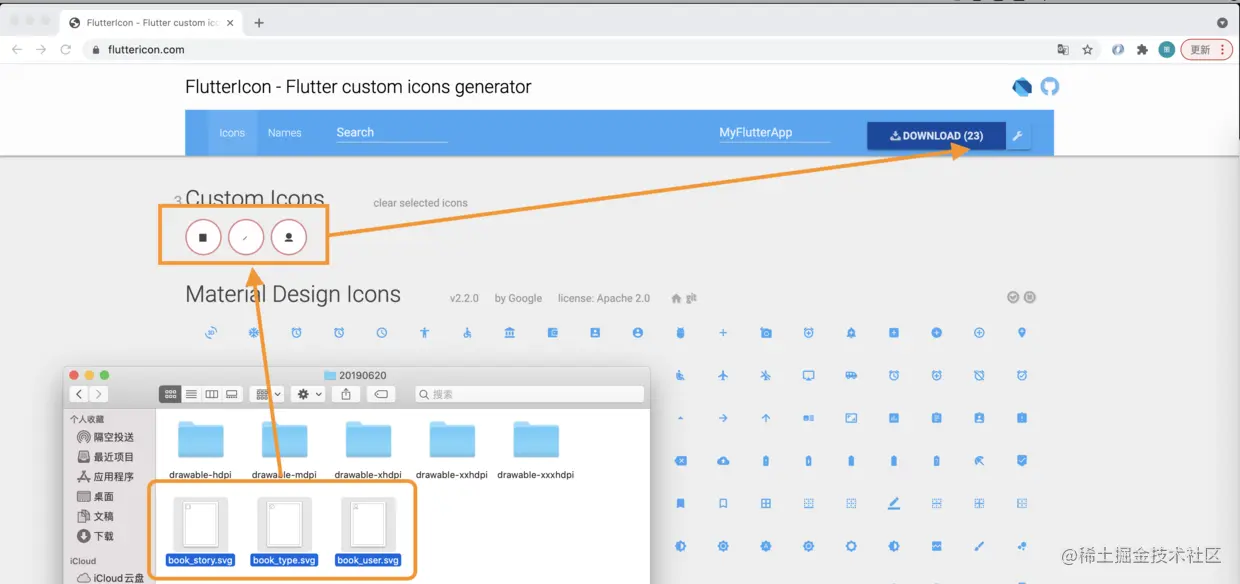Pick the border color pencil icon
The image size is (1240, 584).
894,503
